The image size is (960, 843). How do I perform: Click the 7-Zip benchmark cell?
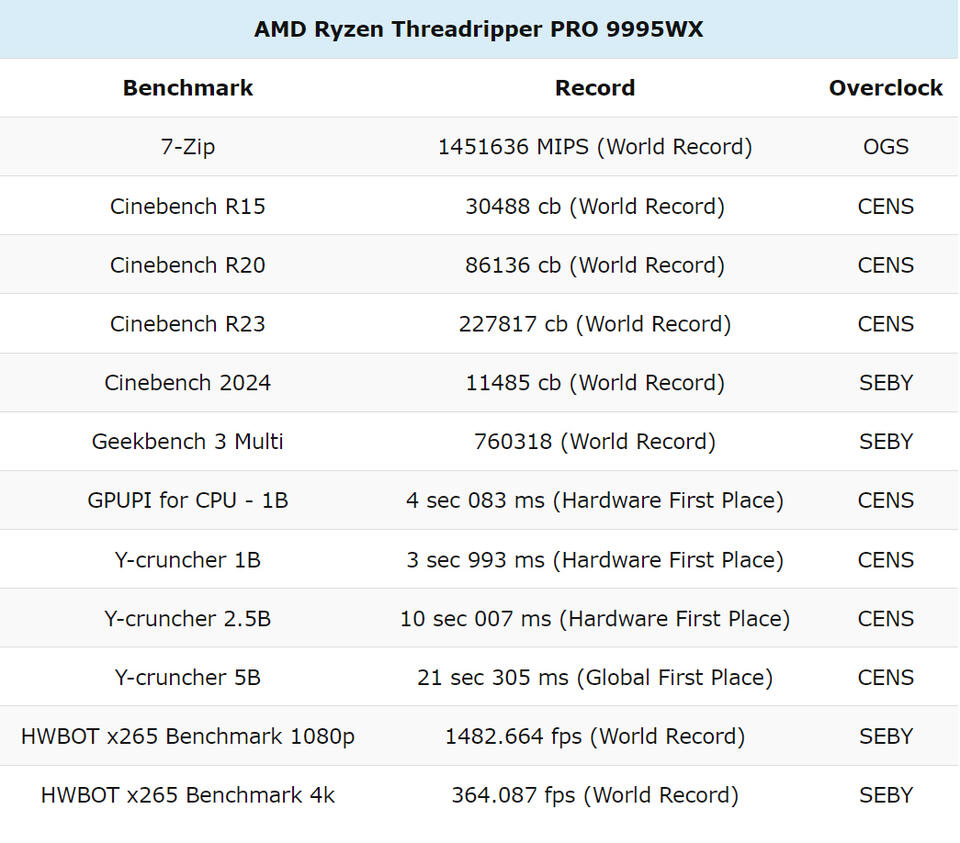pos(188,147)
